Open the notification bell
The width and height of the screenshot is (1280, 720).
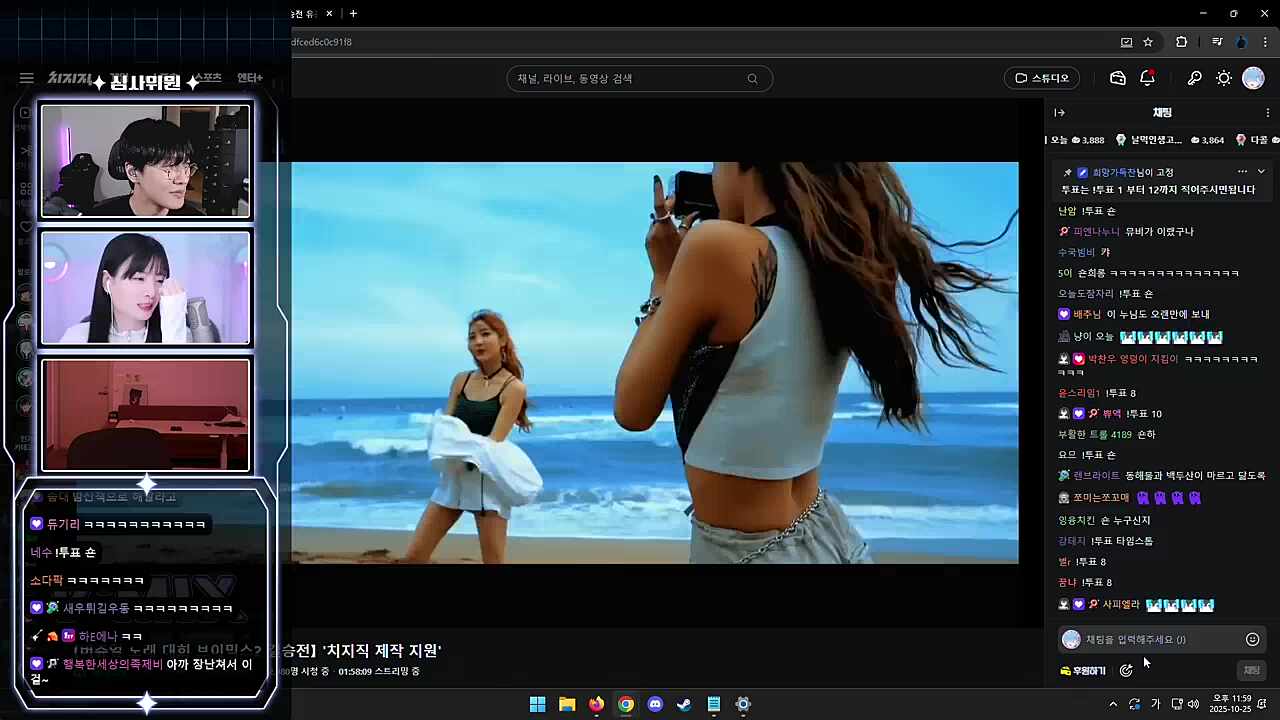1147,77
